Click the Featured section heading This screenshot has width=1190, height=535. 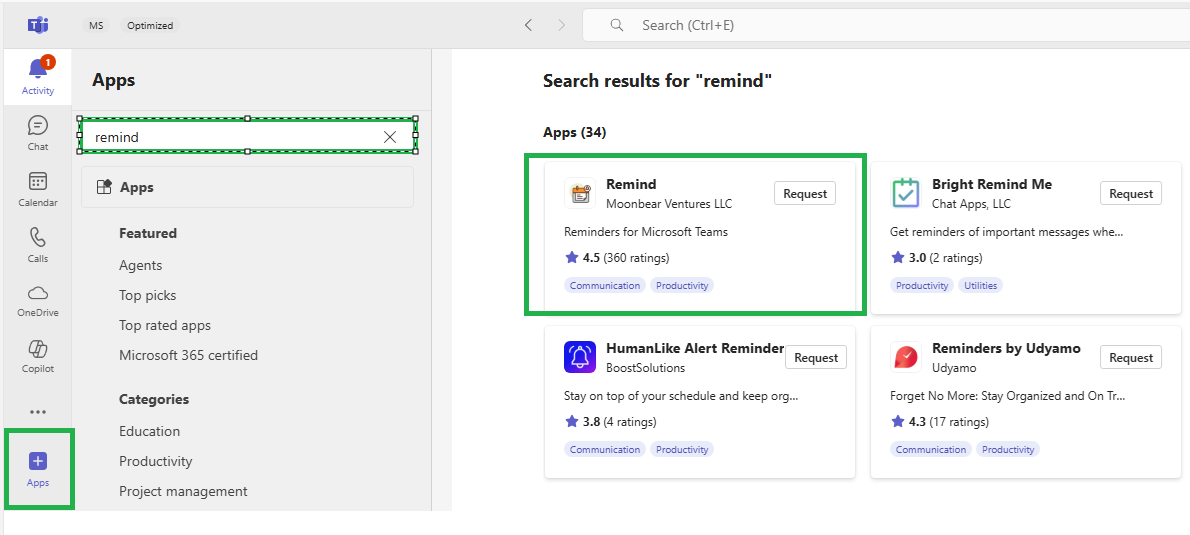[x=148, y=233]
